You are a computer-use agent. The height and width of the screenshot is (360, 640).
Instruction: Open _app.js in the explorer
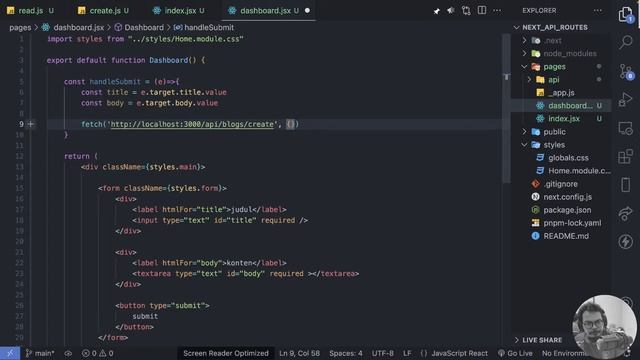click(x=561, y=93)
